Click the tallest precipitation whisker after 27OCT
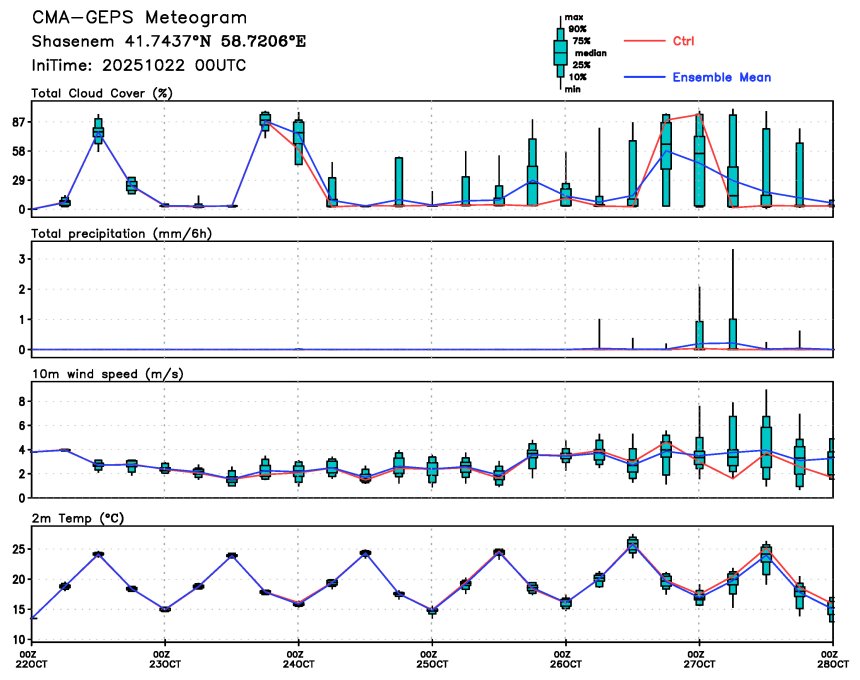 pos(733,299)
